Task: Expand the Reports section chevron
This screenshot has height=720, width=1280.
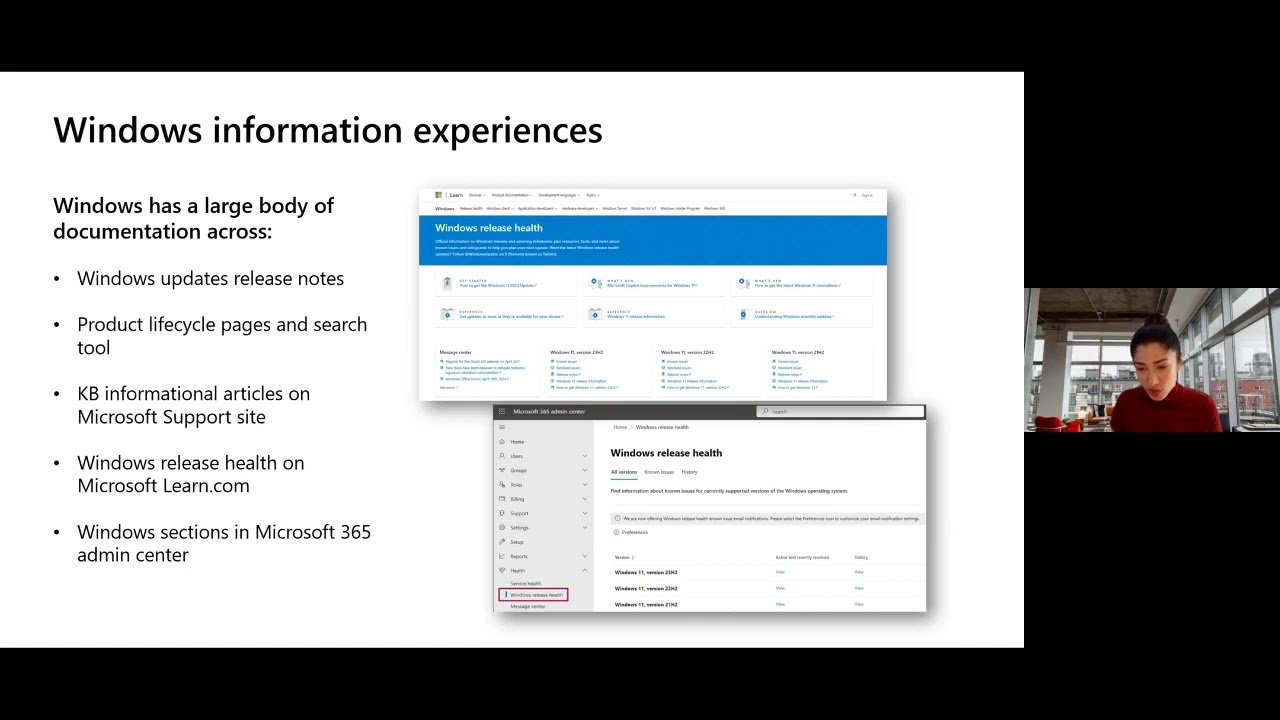Action: 585,556
